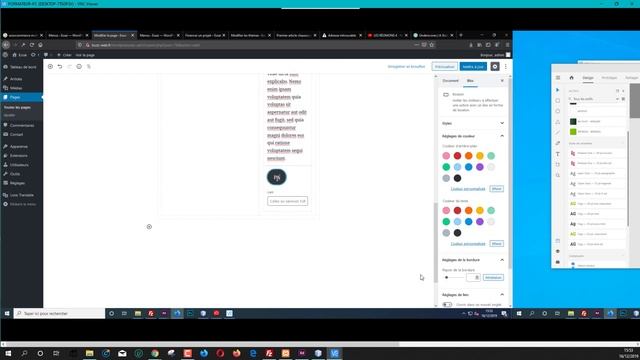Select the rectangle tool in Adobe XD window

558,100
